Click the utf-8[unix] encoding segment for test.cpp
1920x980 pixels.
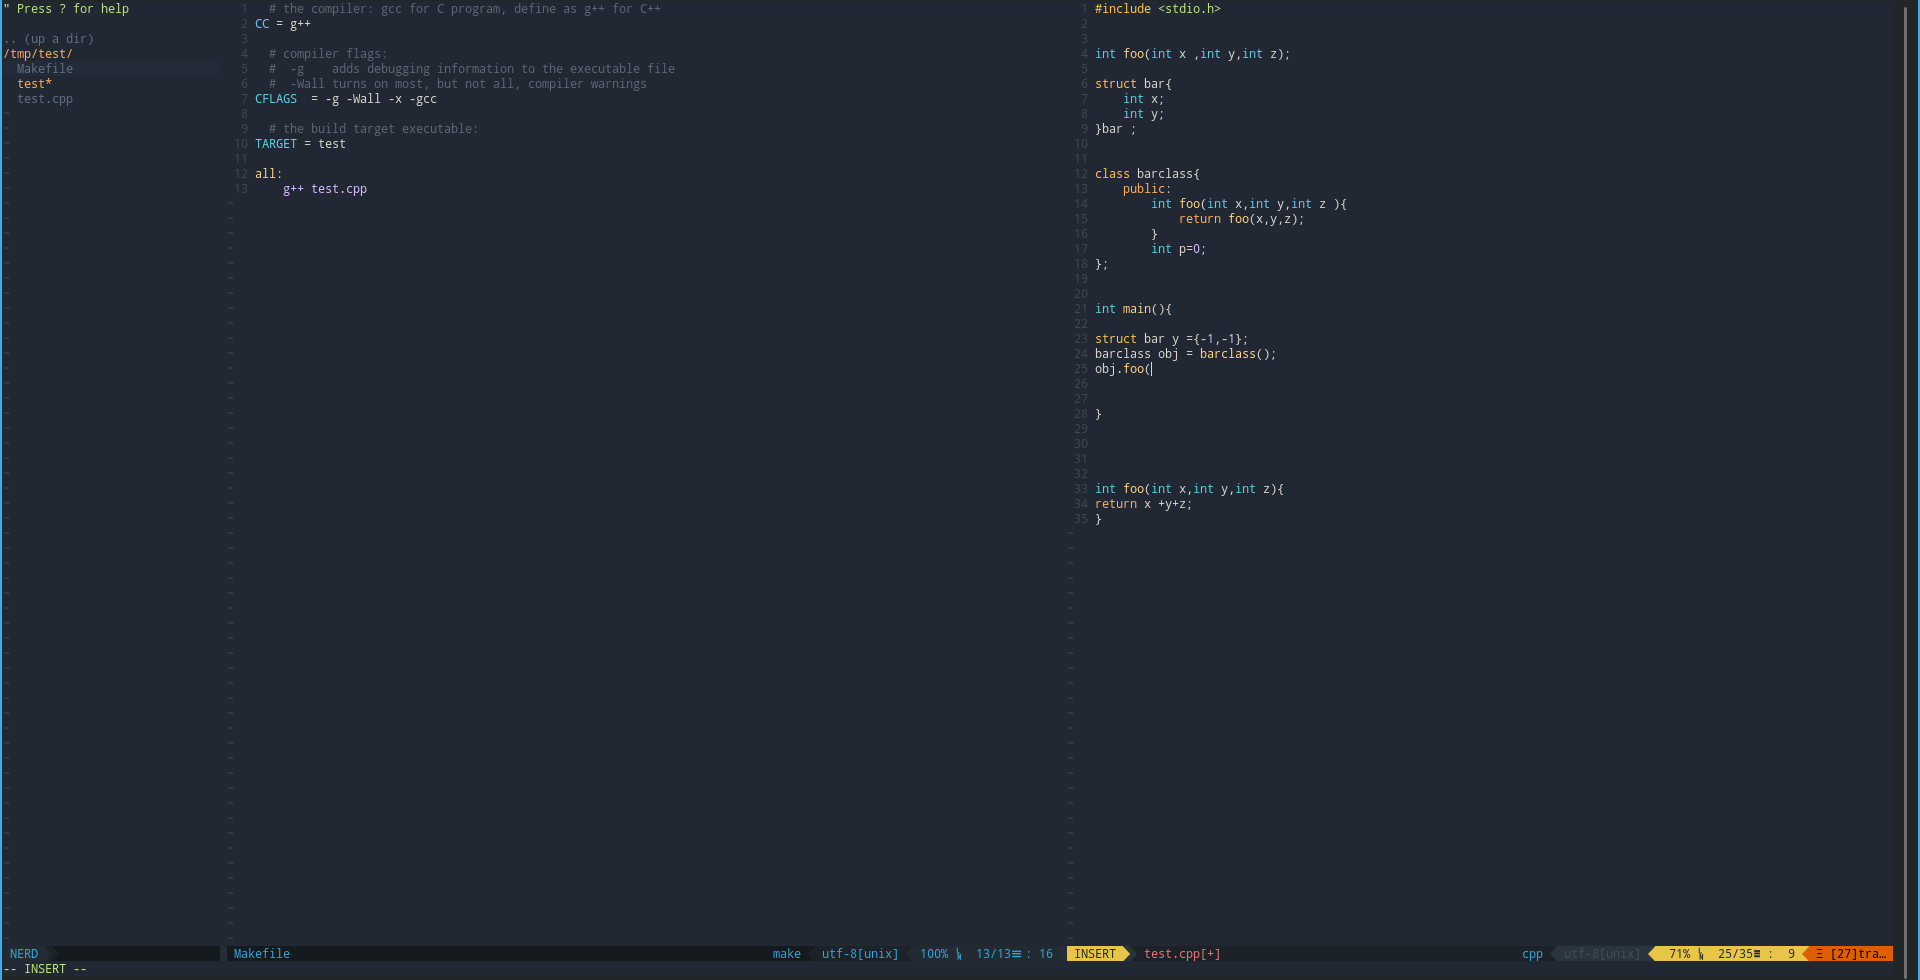[1598, 953]
